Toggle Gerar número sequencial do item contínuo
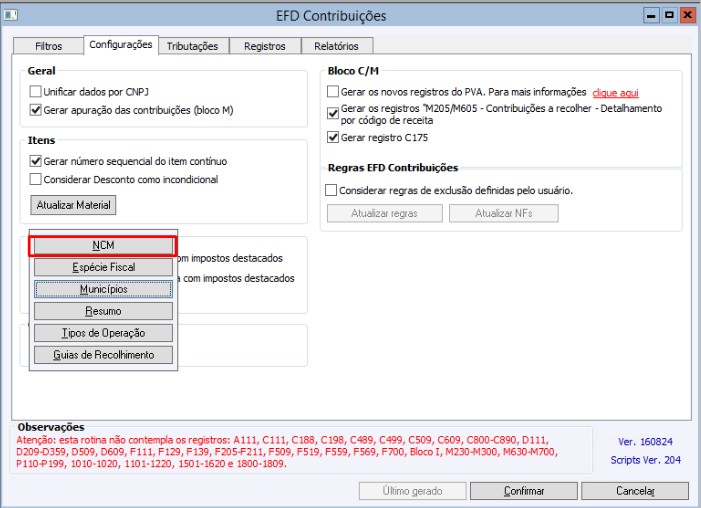This screenshot has width=701, height=508. click(35, 161)
